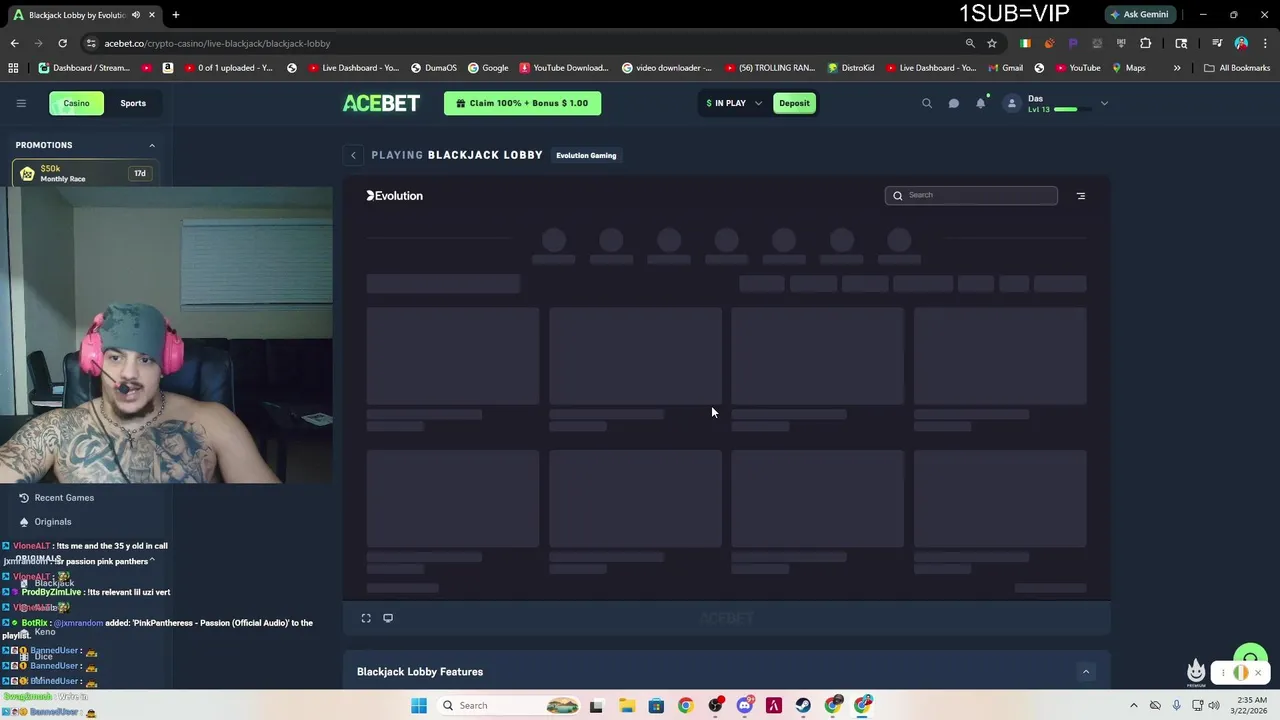The width and height of the screenshot is (1280, 720).
Task: Open the AceBet hamburger sidebar menu
Action: [21, 103]
